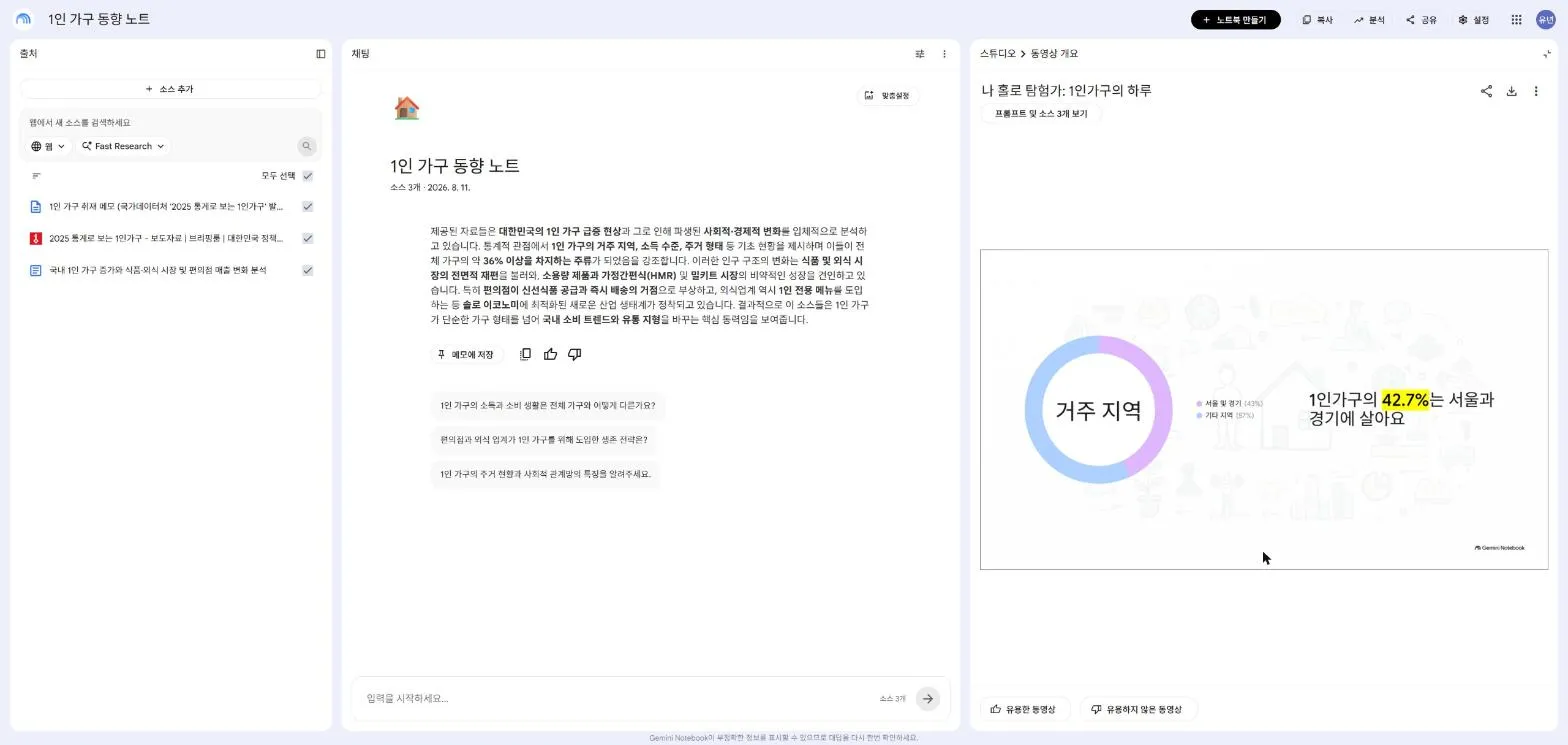Click the source search magnifier button
1568x745 pixels.
307,146
